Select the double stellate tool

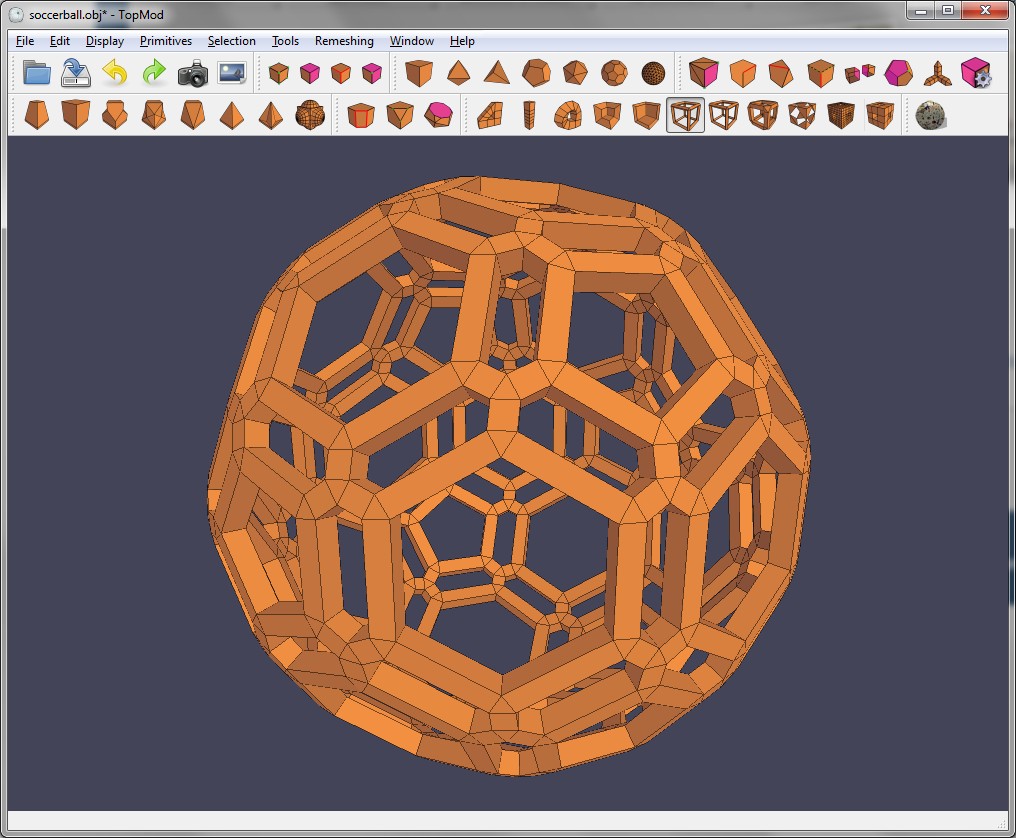(x=271, y=115)
